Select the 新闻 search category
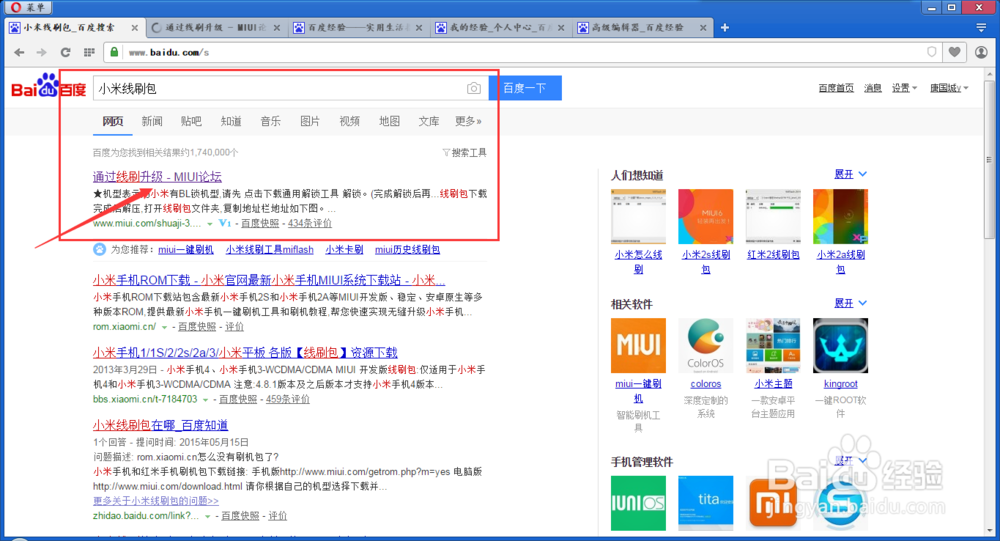 (x=152, y=121)
